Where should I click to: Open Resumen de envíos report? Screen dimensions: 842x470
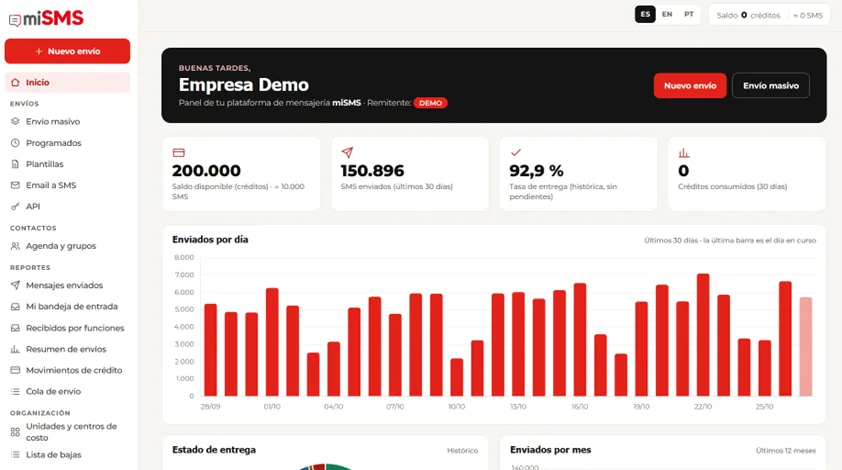pos(67,349)
